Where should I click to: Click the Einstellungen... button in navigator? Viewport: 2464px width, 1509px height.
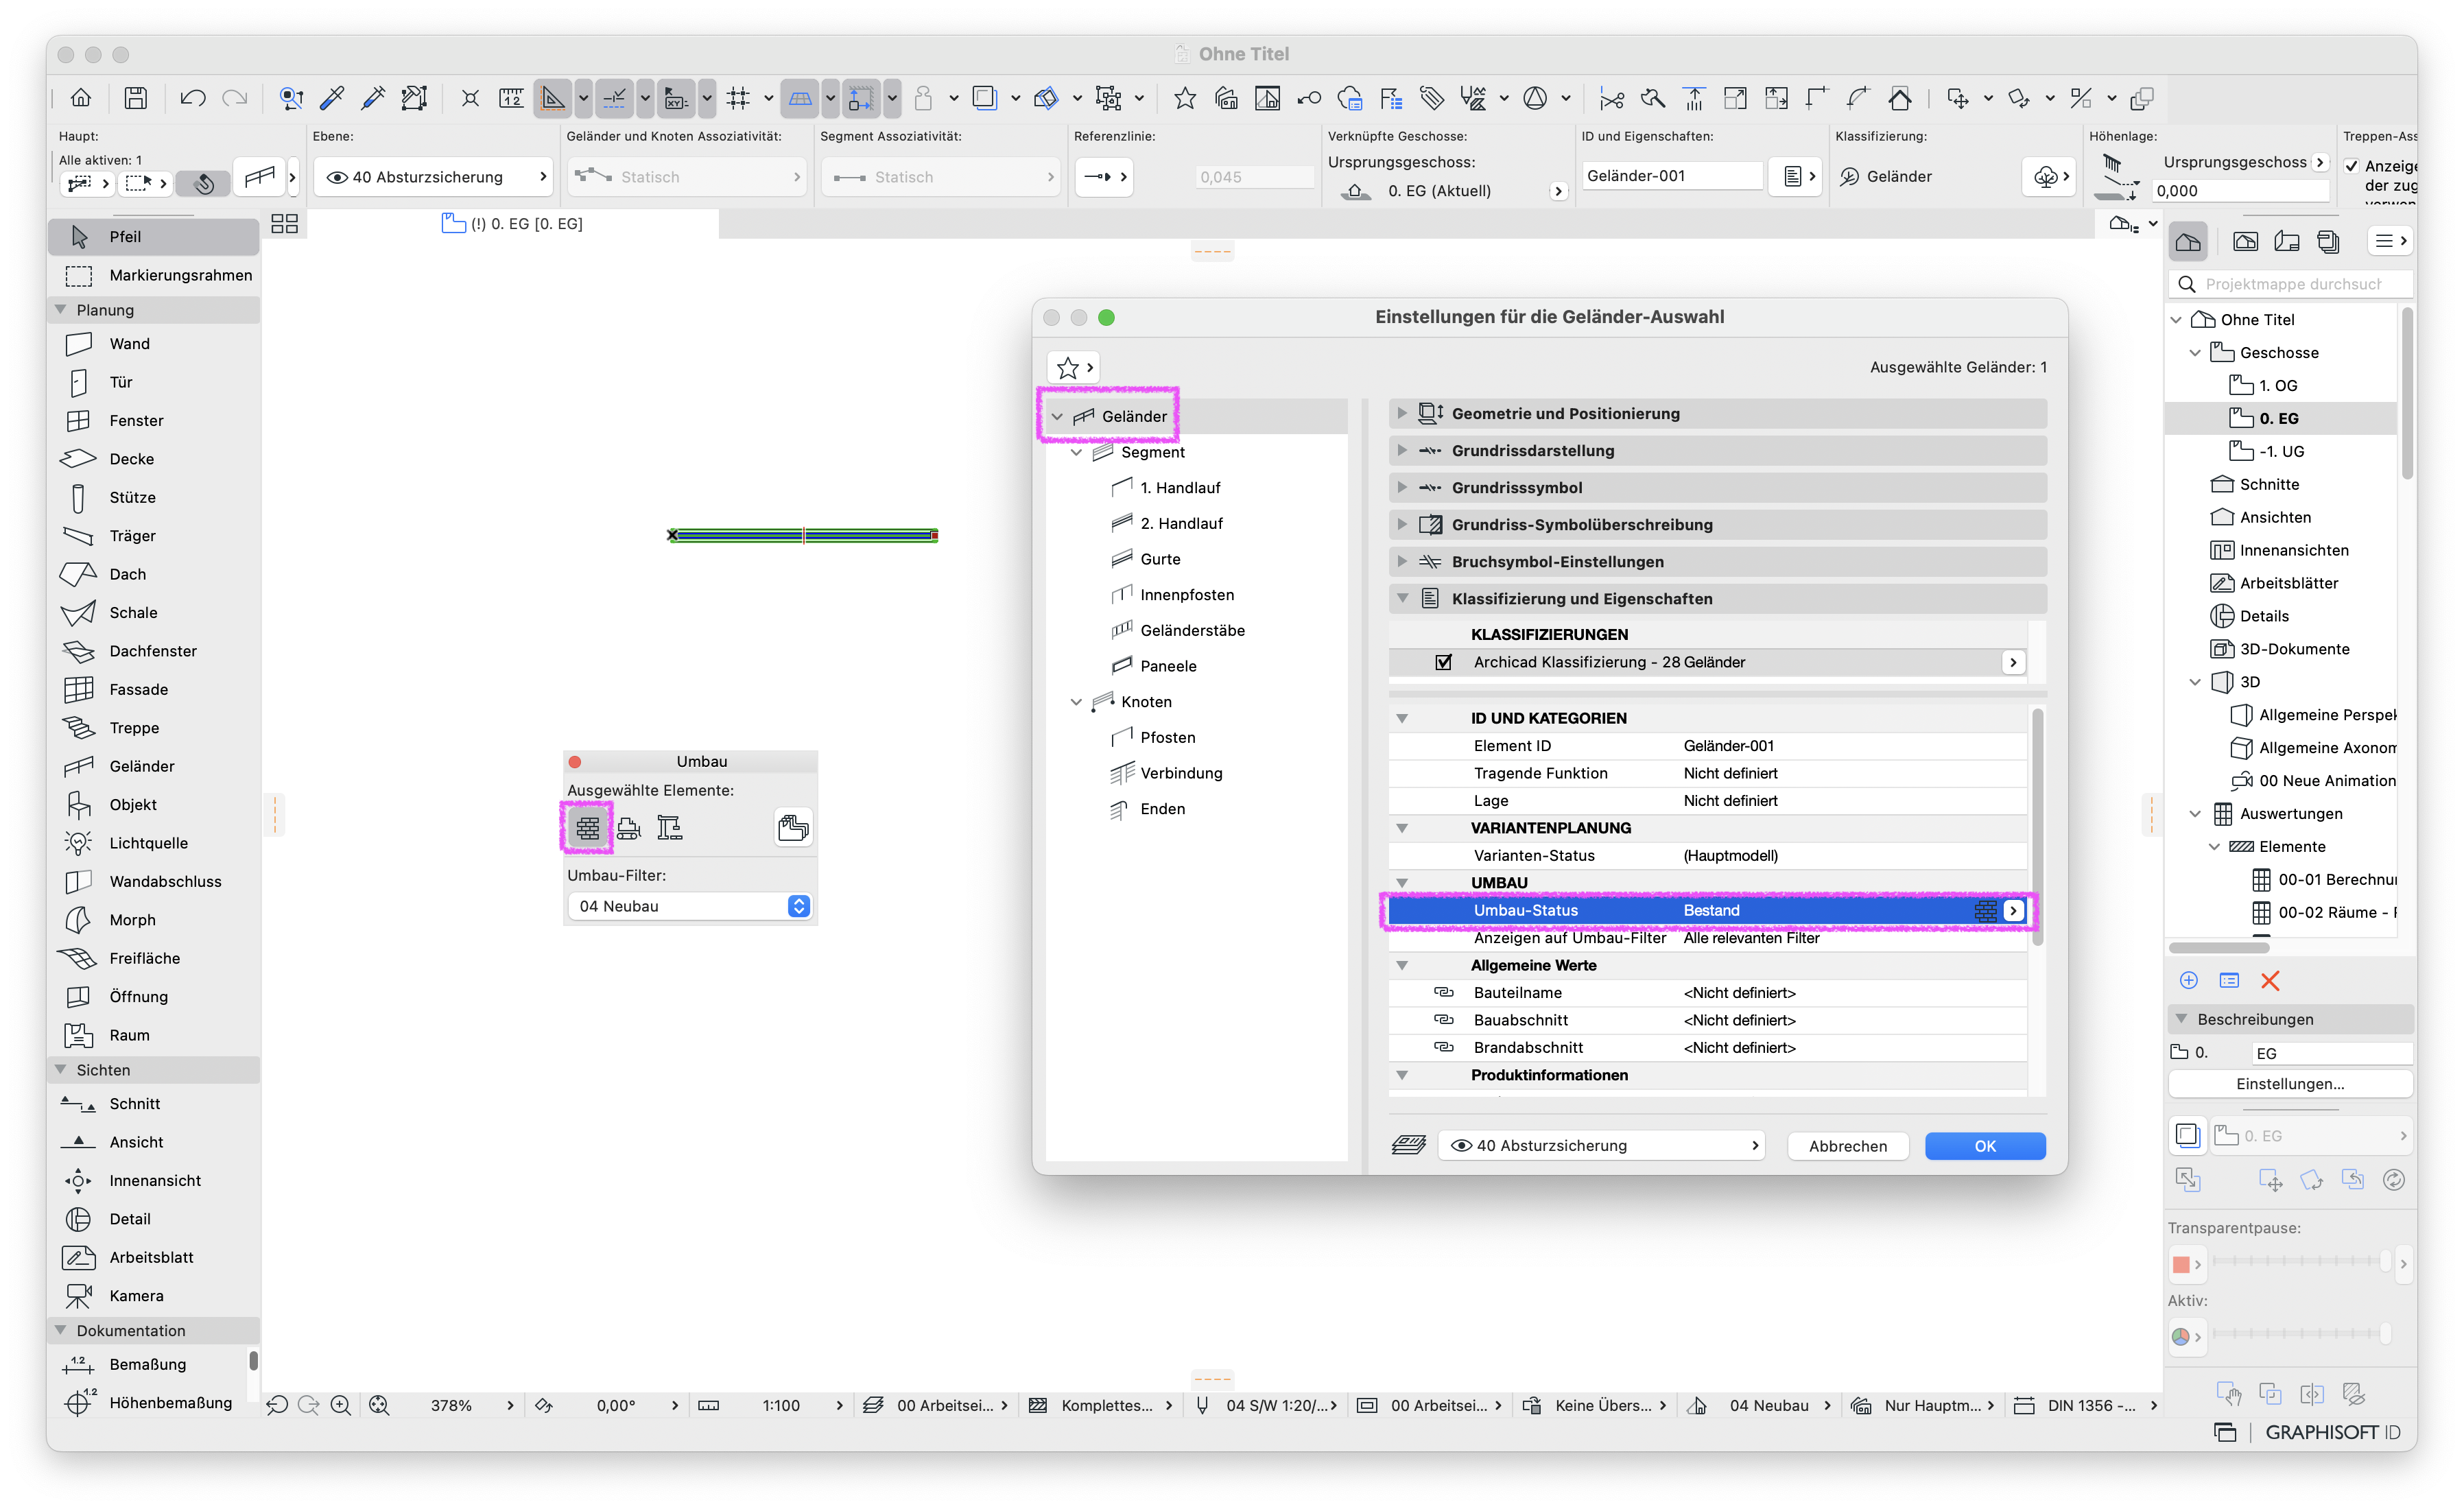[2289, 1084]
